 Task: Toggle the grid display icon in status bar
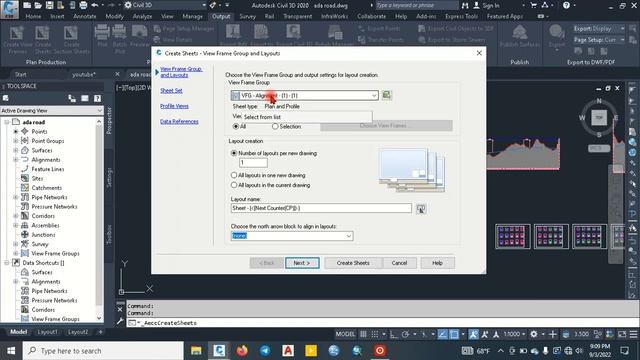point(363,334)
